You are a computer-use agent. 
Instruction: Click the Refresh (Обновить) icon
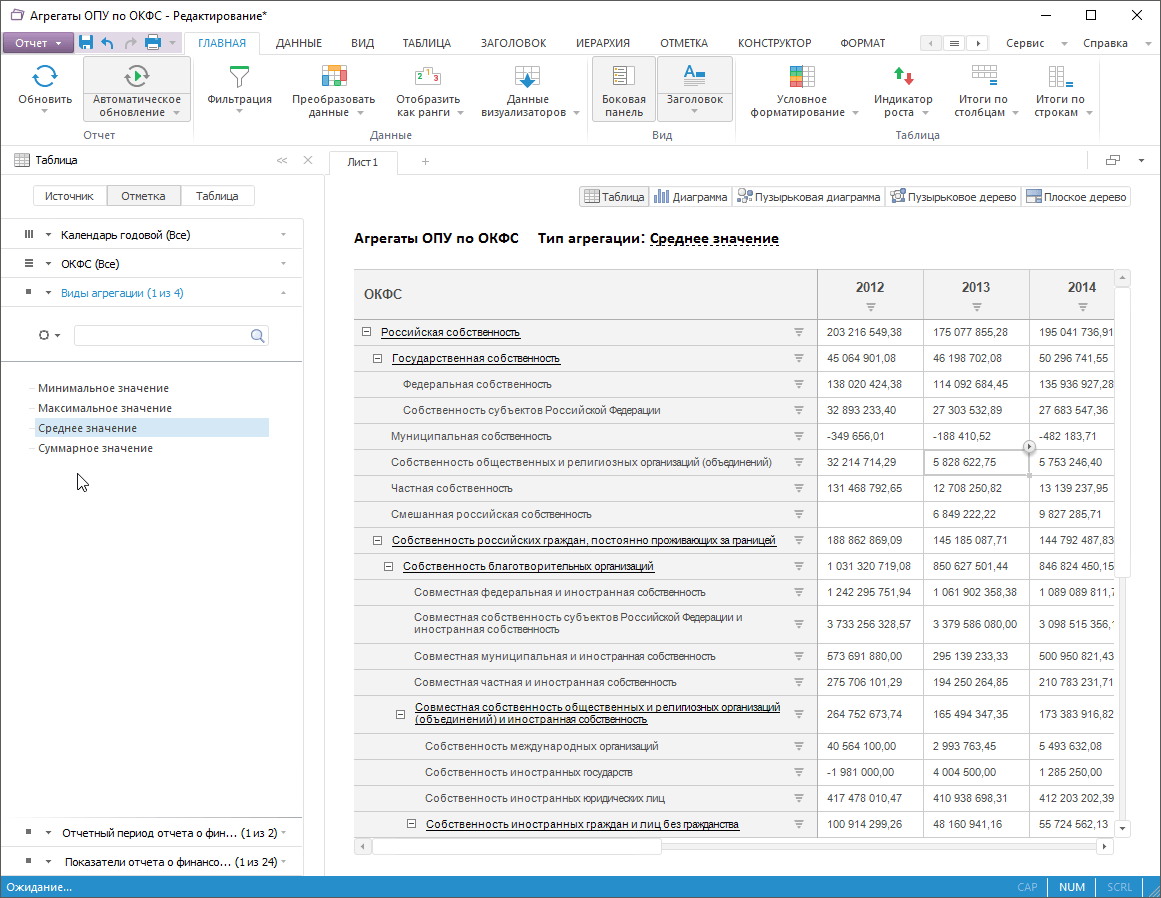click(45, 77)
